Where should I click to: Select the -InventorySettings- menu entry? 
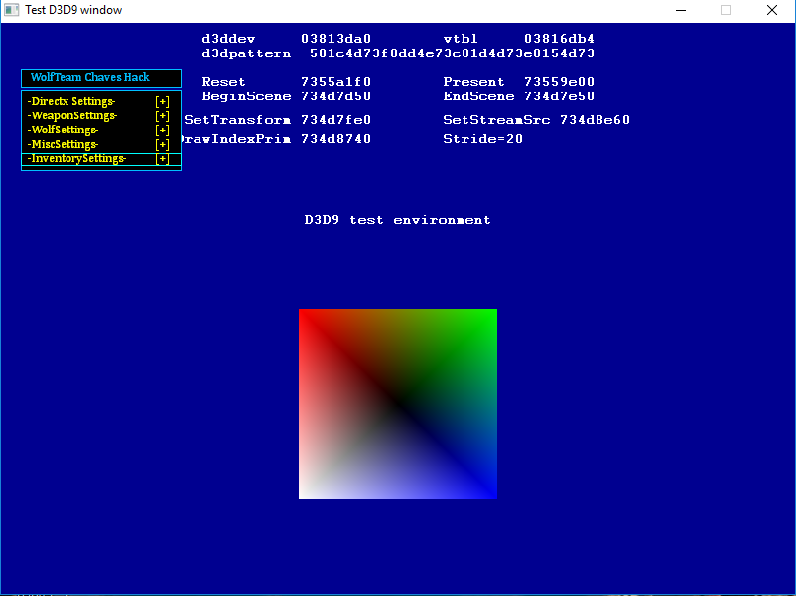pos(77,158)
